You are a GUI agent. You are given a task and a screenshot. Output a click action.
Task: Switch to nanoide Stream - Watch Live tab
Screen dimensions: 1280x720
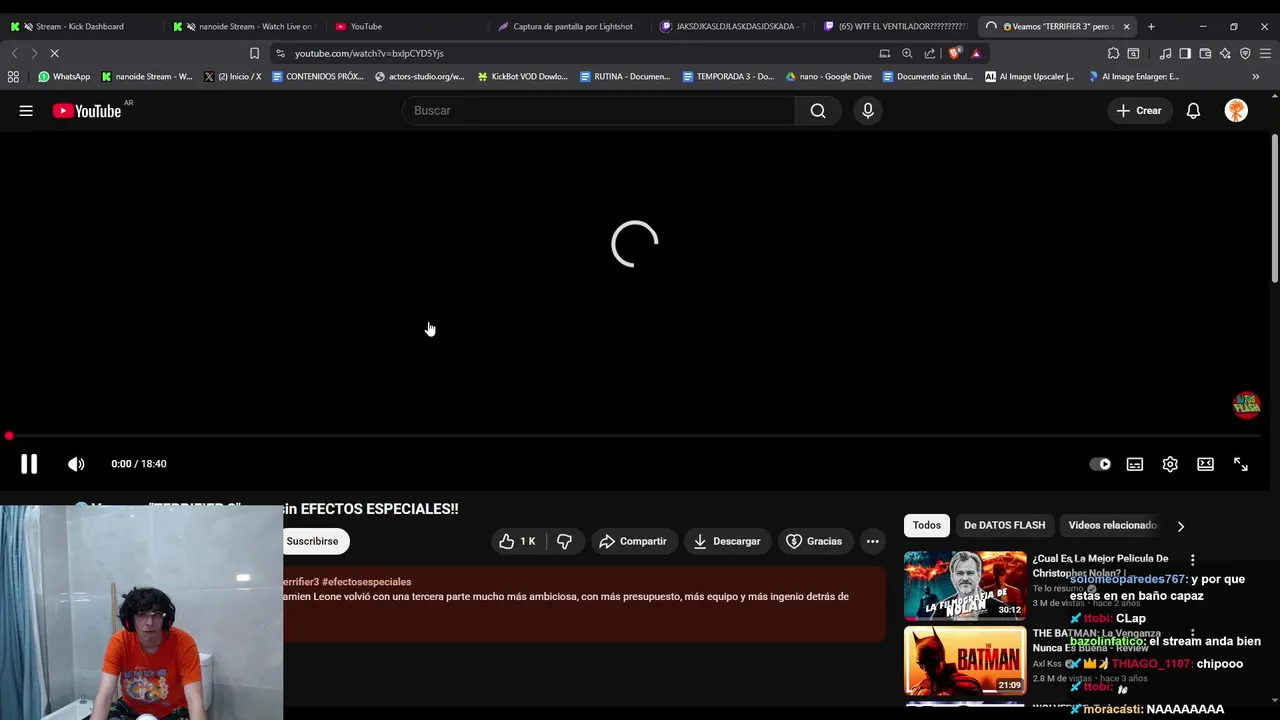[247, 26]
